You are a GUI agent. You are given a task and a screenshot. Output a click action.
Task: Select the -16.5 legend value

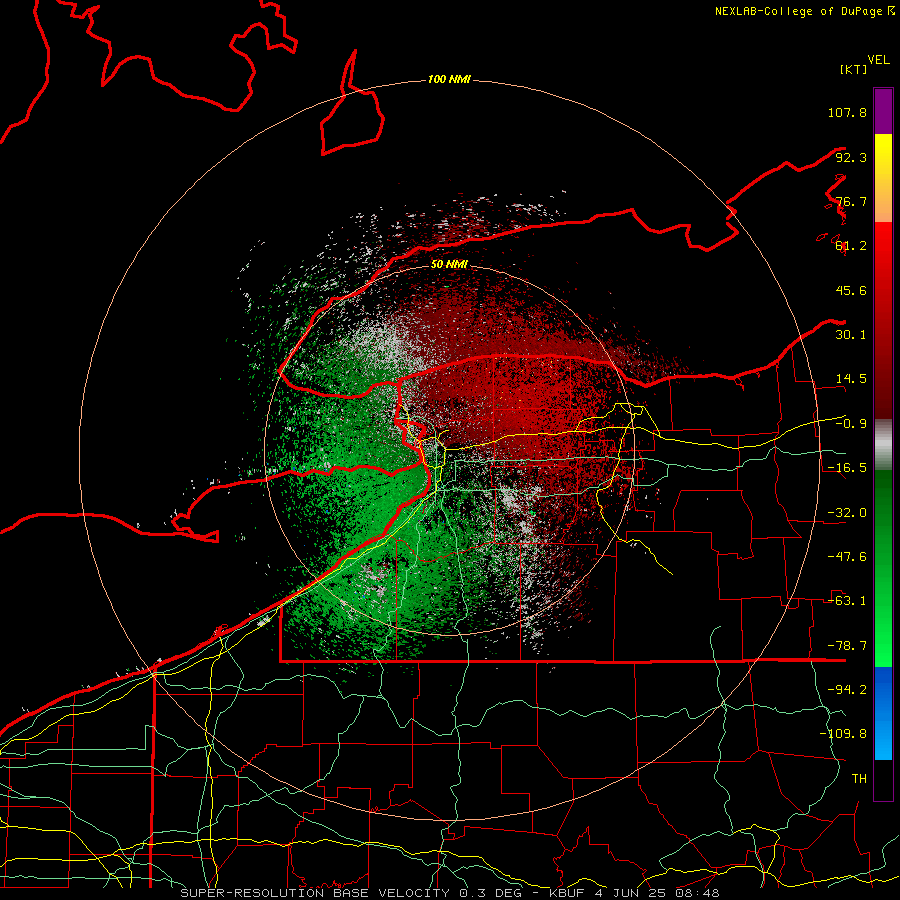click(x=847, y=468)
